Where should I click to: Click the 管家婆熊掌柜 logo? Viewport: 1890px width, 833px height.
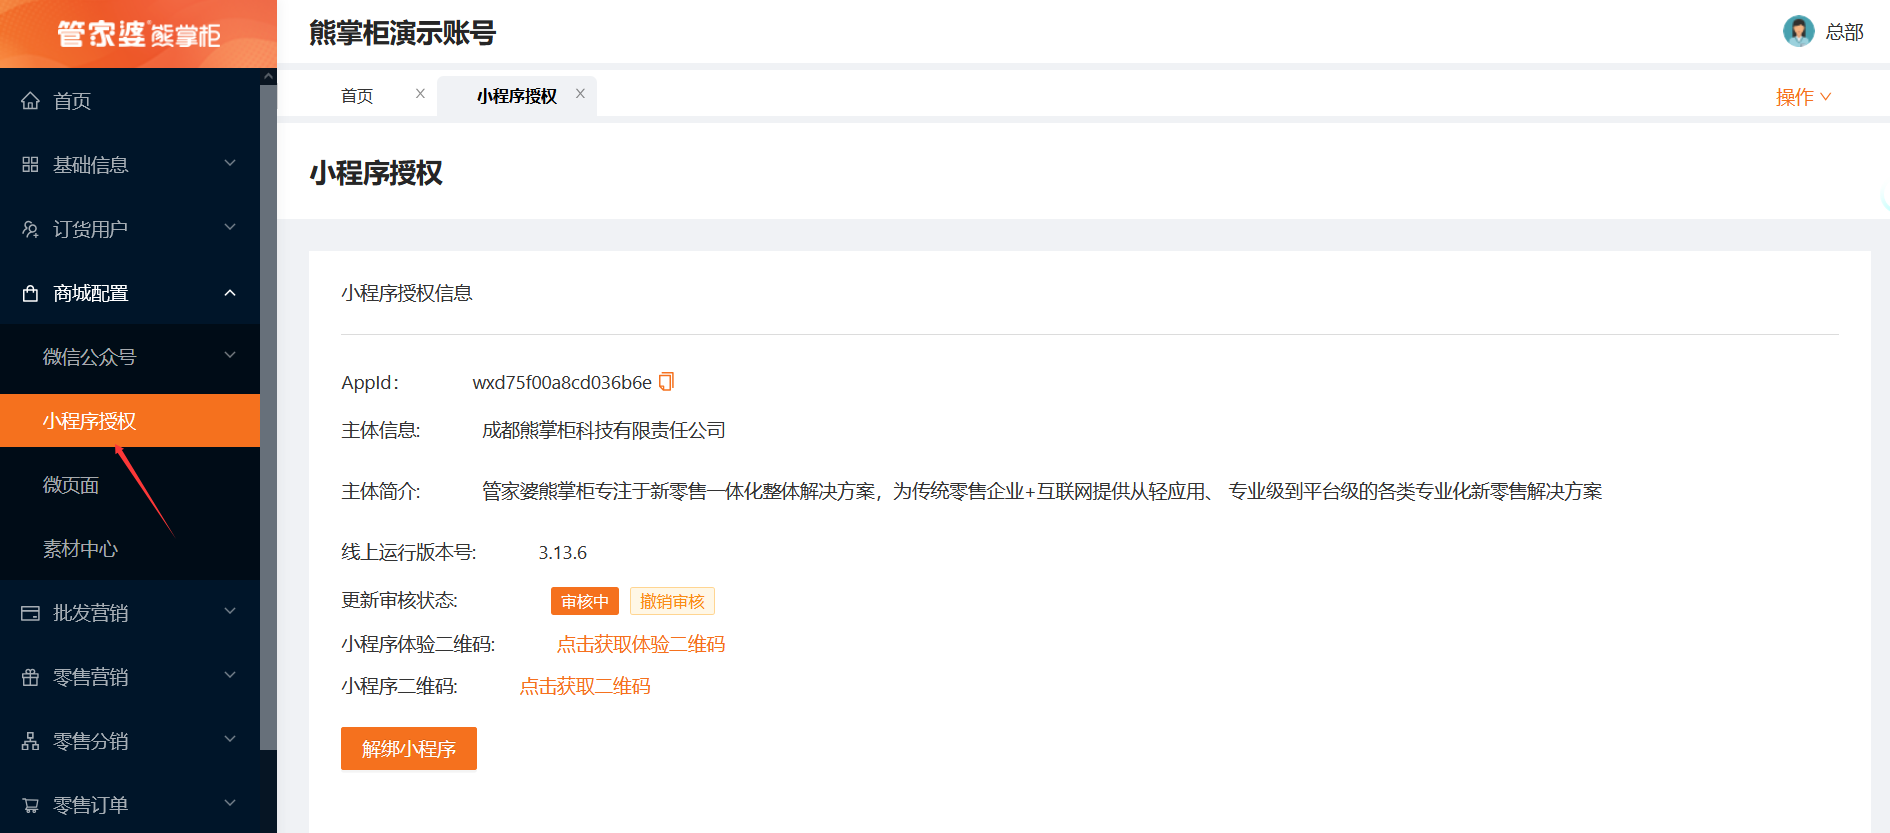[x=138, y=34]
